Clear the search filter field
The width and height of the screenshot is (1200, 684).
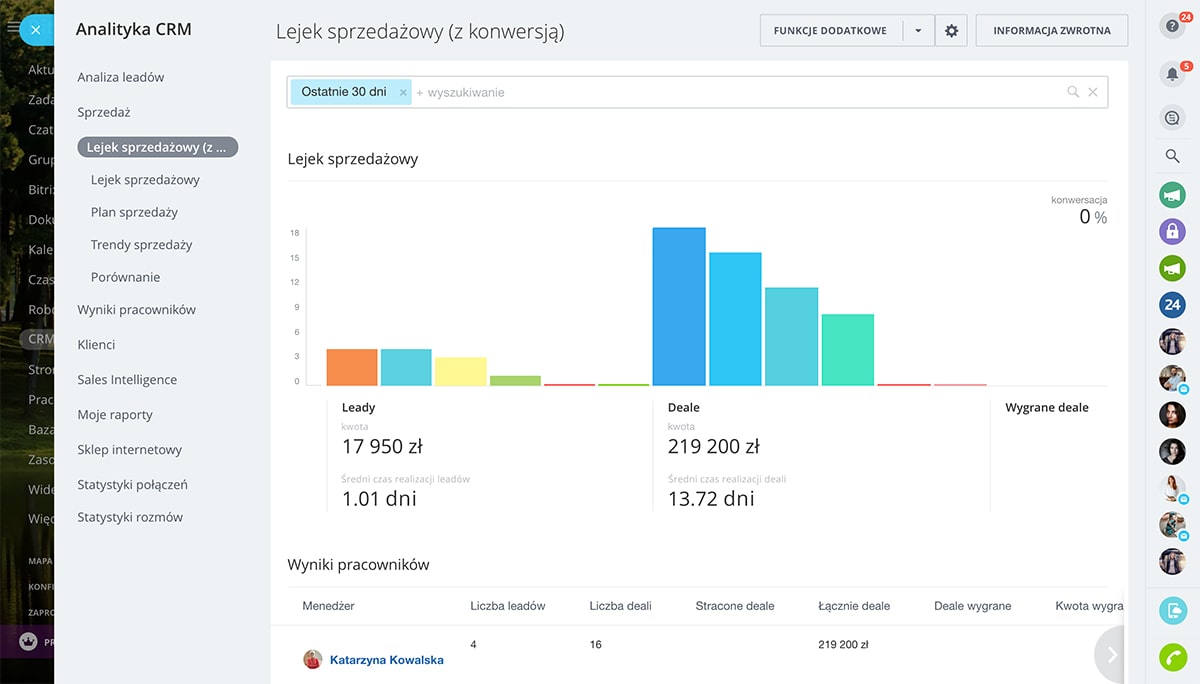(x=1093, y=92)
